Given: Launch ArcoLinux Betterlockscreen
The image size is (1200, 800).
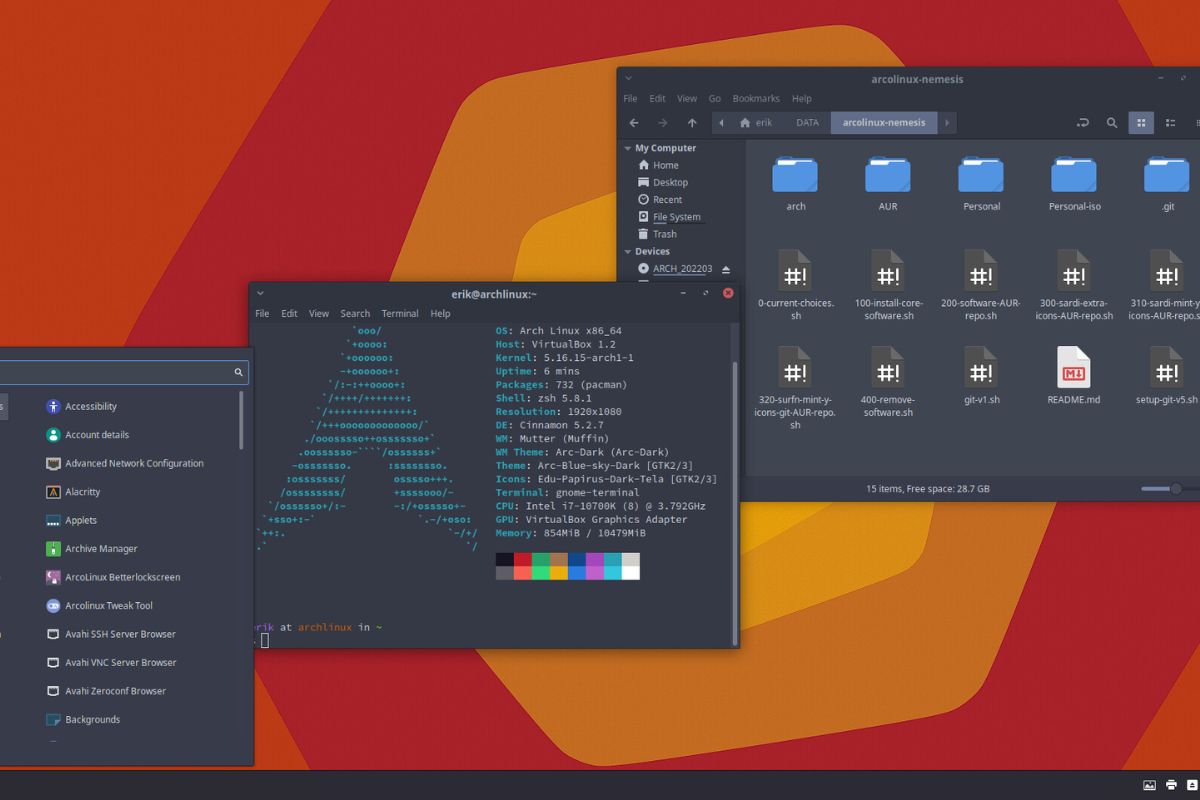Looking at the screenshot, I should pos(113,577).
